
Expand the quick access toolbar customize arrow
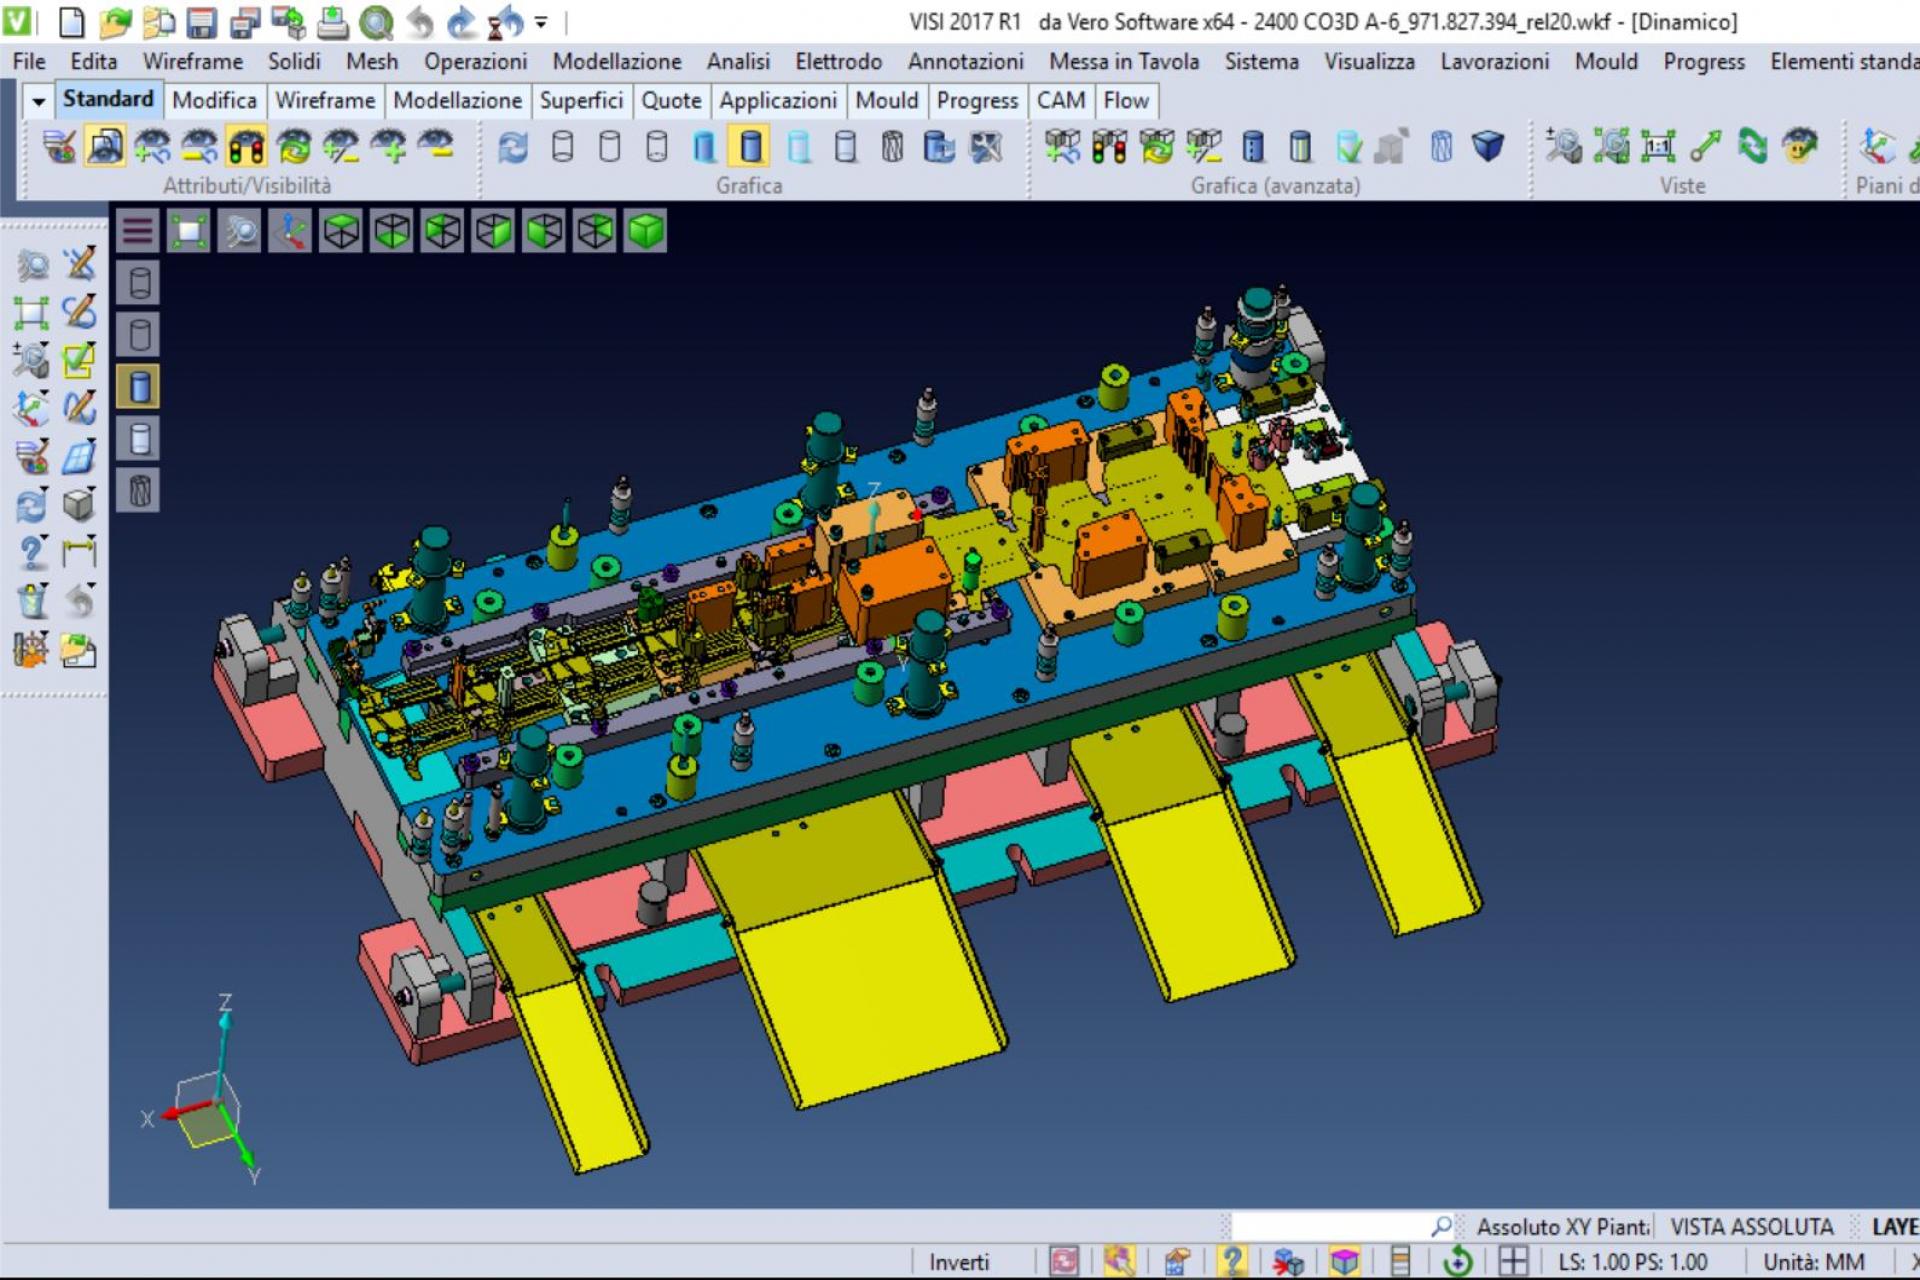click(541, 21)
